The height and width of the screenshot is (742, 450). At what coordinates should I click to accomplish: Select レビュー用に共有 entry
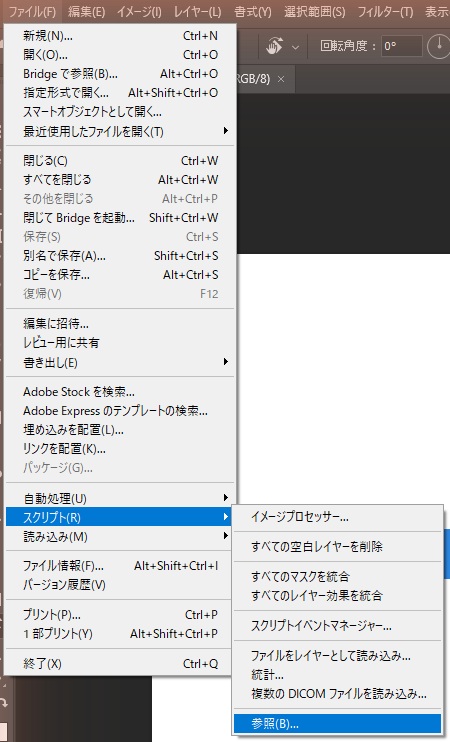point(120,343)
